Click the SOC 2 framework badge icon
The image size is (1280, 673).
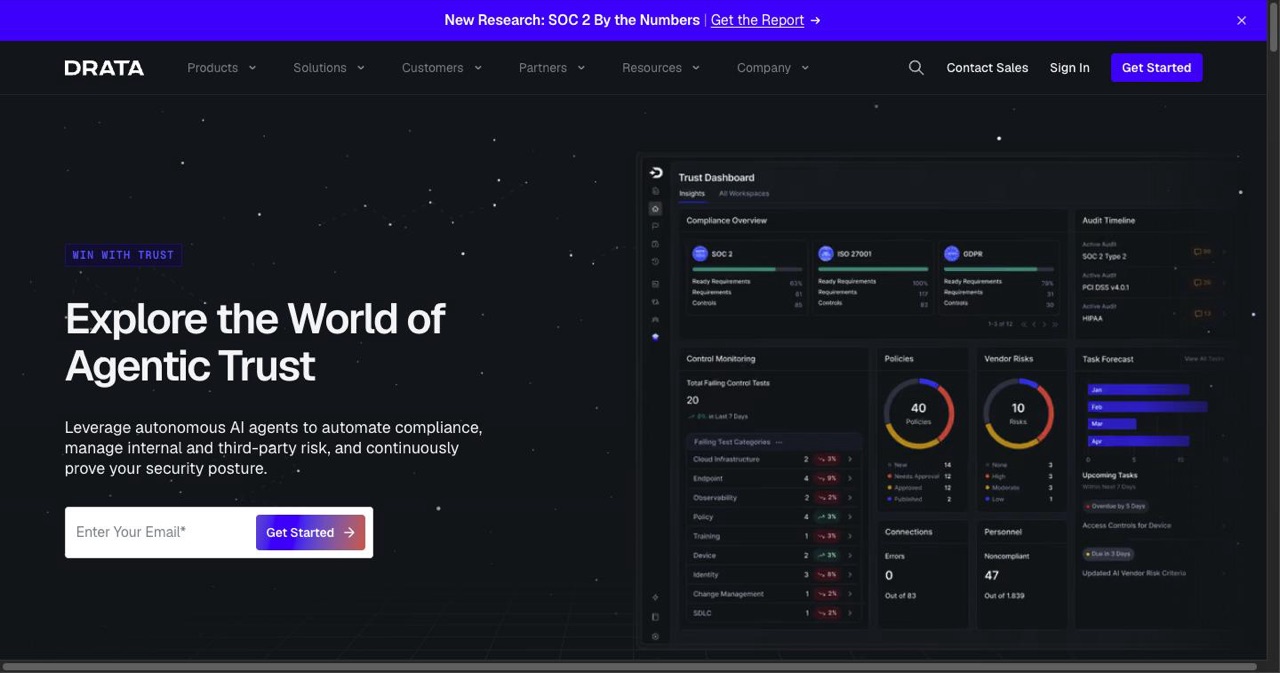click(700, 254)
